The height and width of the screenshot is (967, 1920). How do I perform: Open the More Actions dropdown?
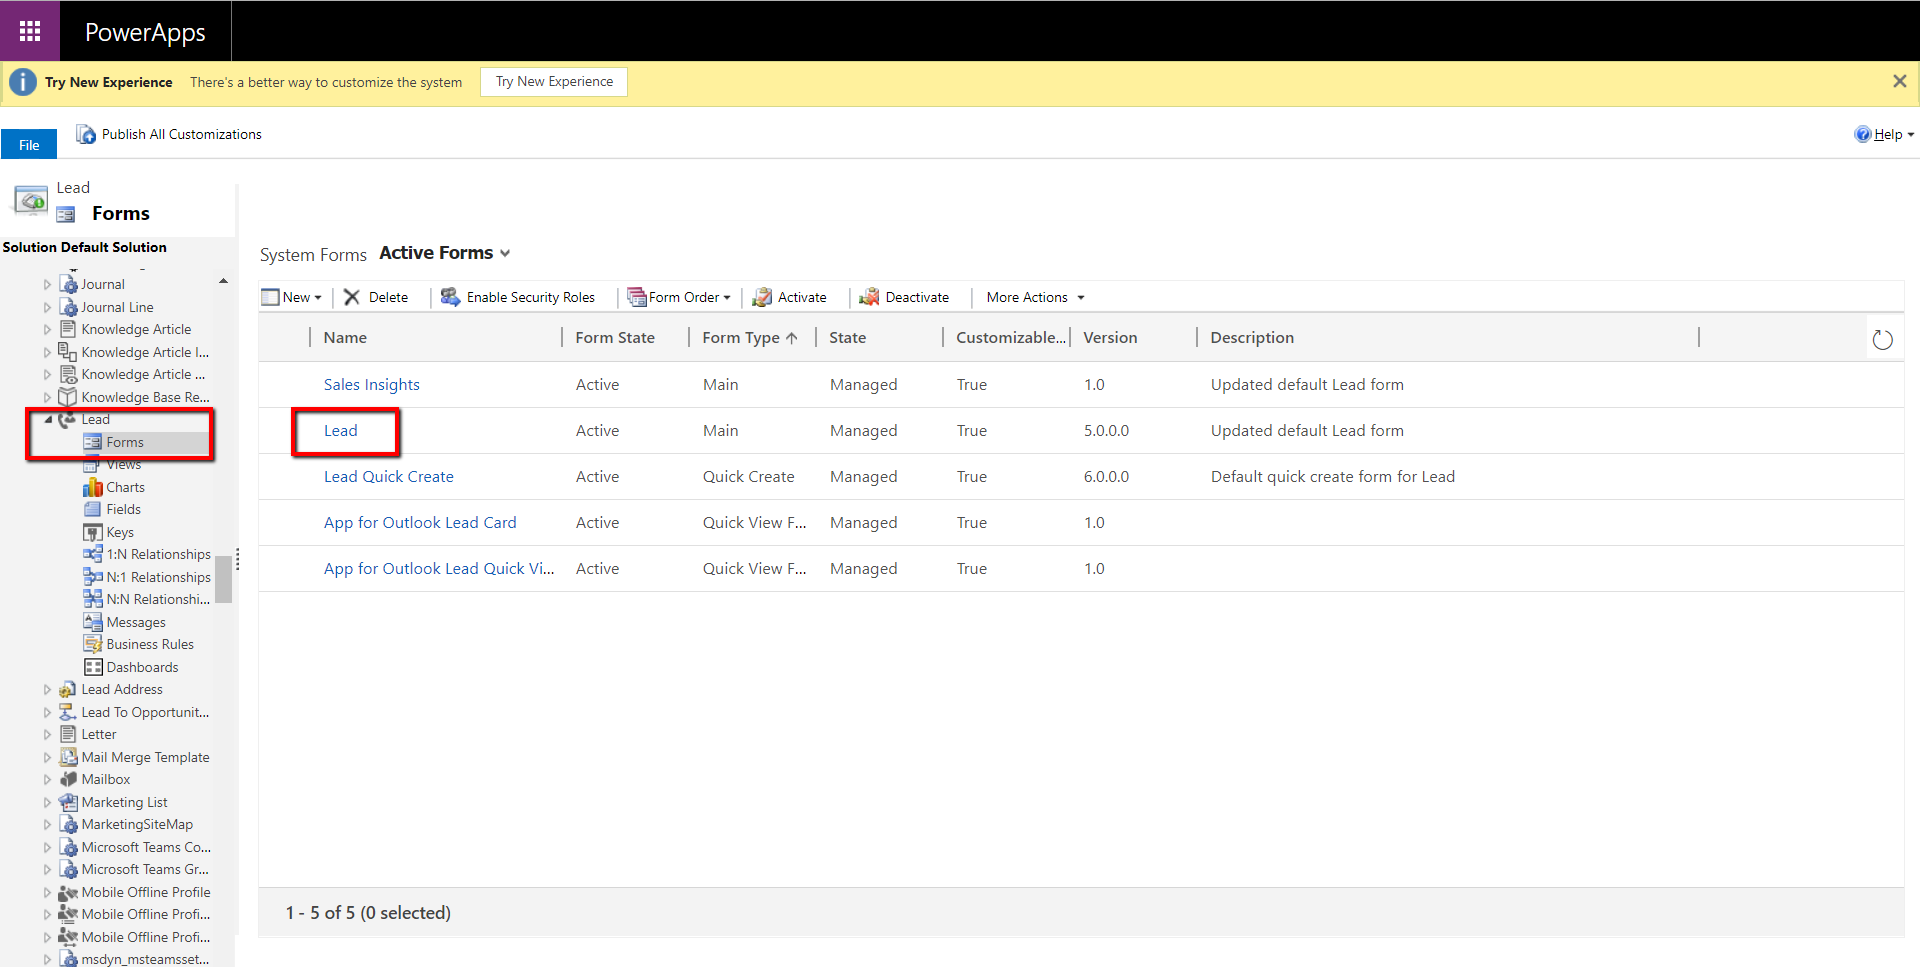(1081, 298)
